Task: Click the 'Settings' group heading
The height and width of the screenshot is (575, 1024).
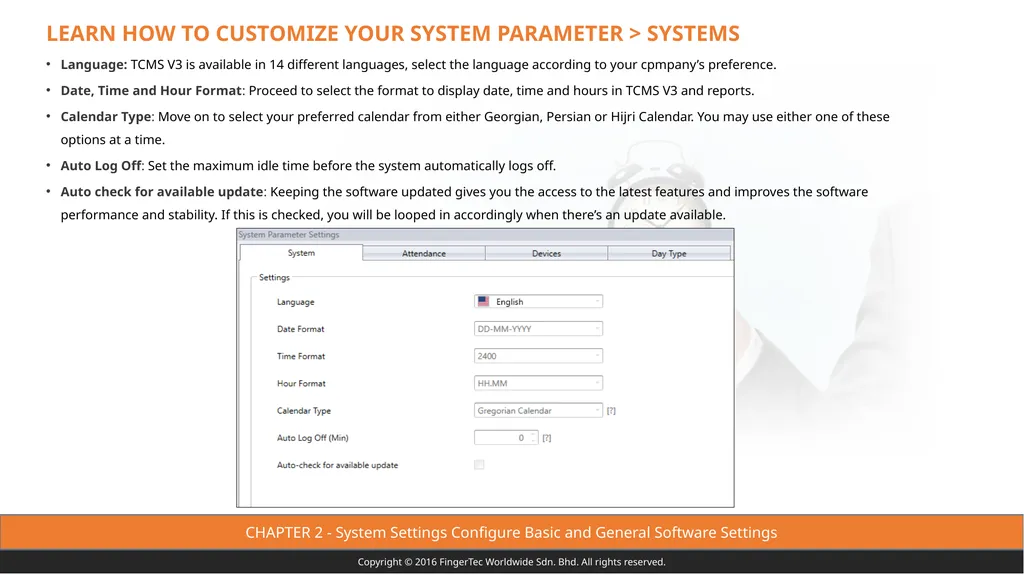Action: click(274, 278)
